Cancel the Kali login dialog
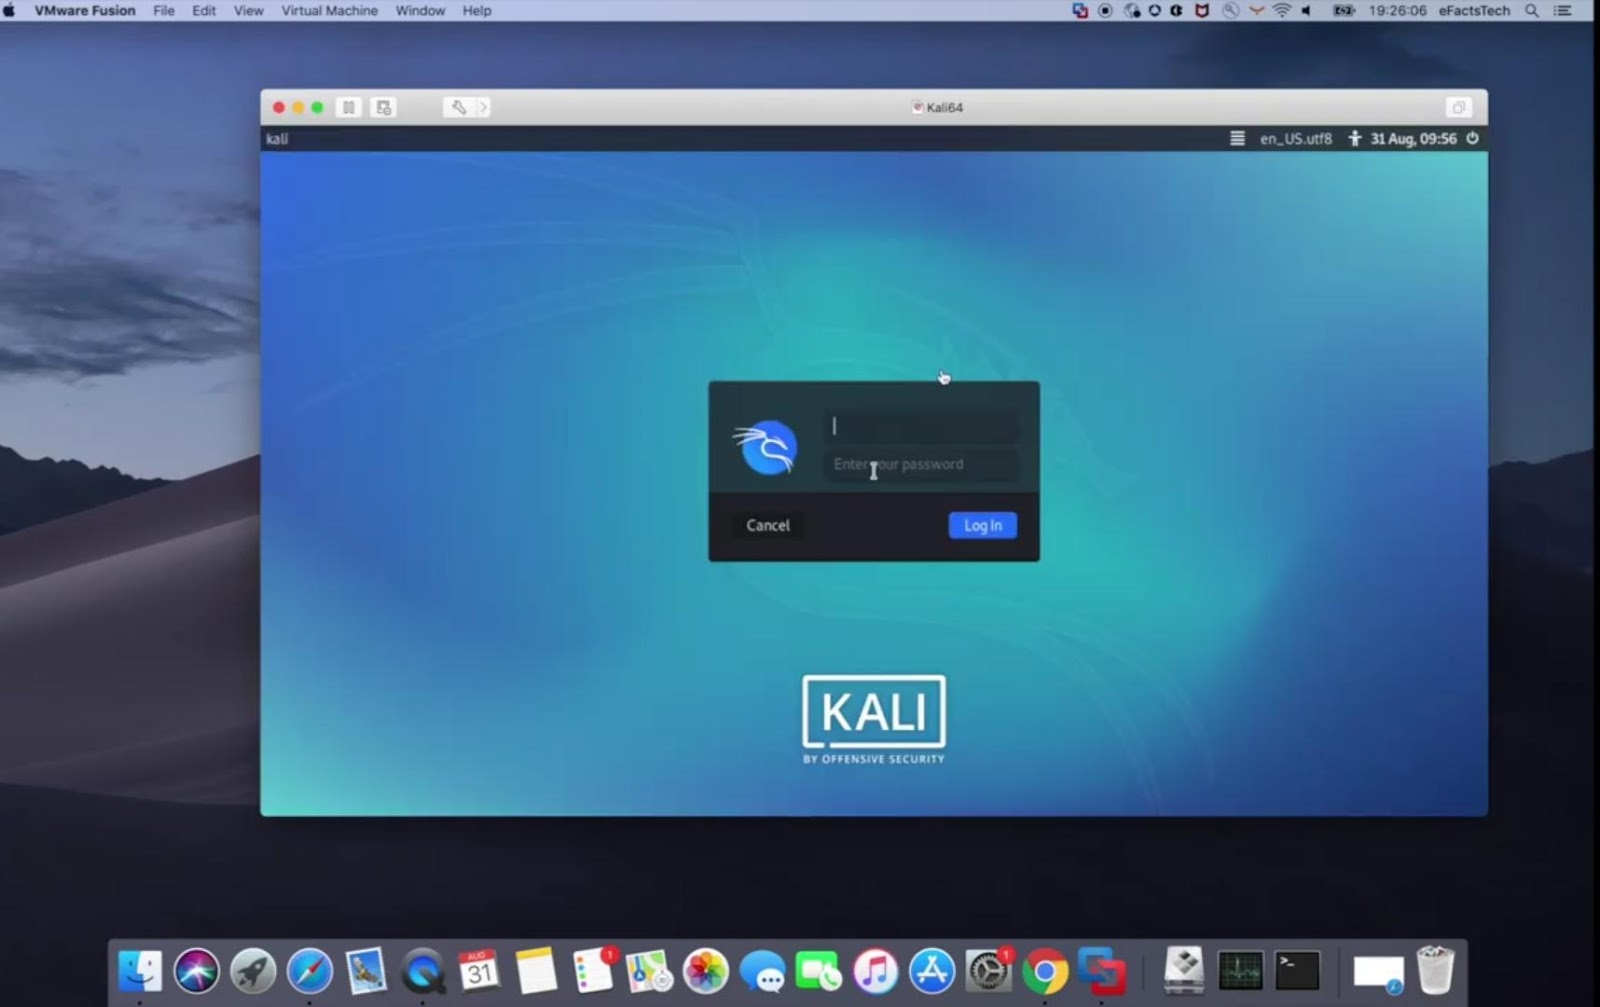 coord(767,525)
